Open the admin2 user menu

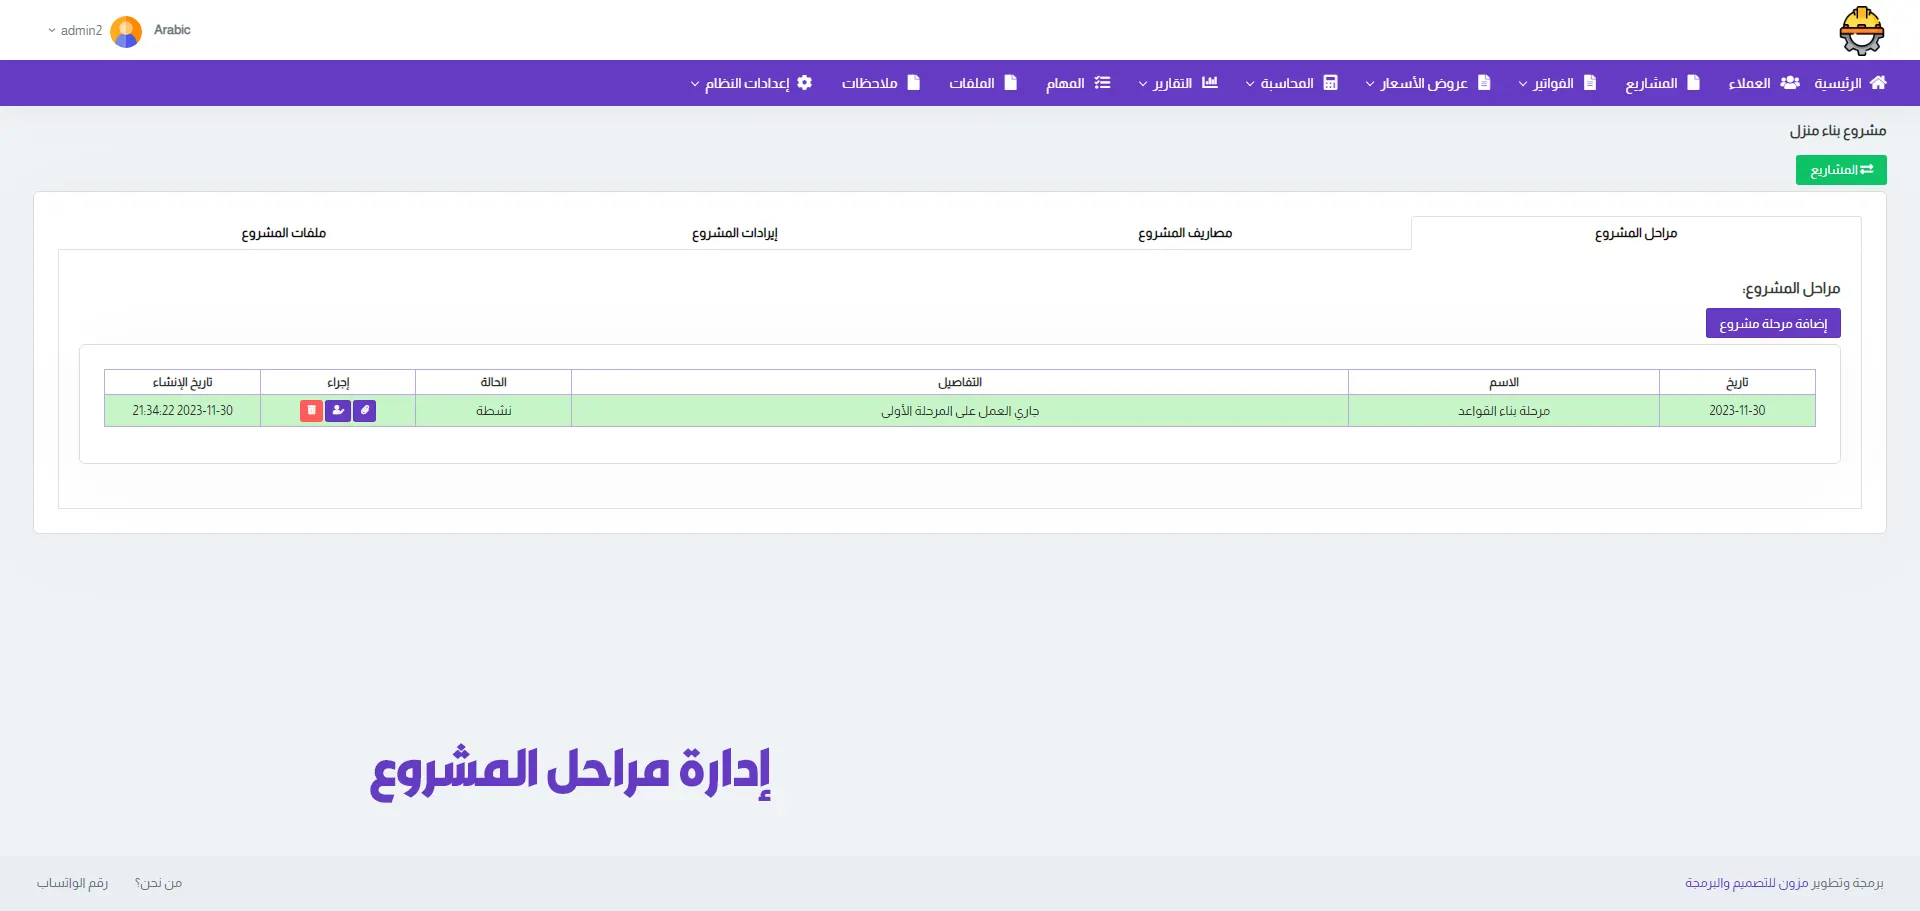(76, 31)
